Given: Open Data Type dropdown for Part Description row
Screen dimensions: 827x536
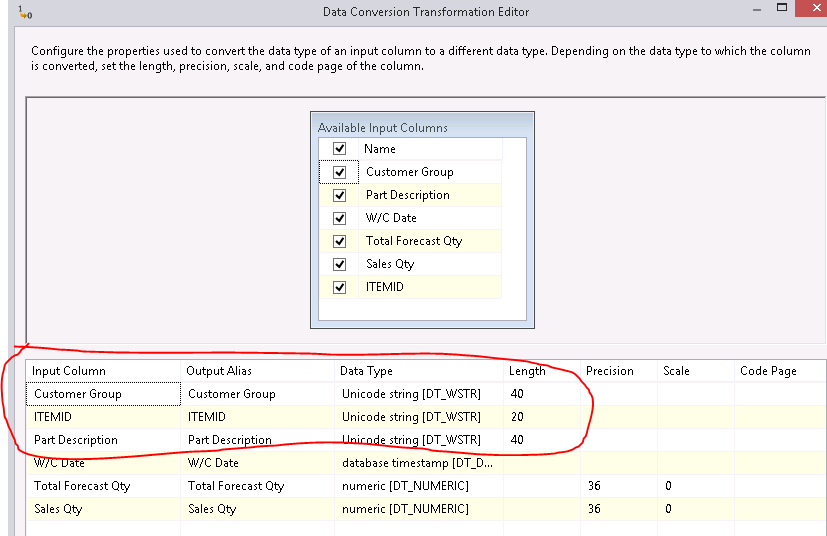Looking at the screenshot, I should (419, 440).
